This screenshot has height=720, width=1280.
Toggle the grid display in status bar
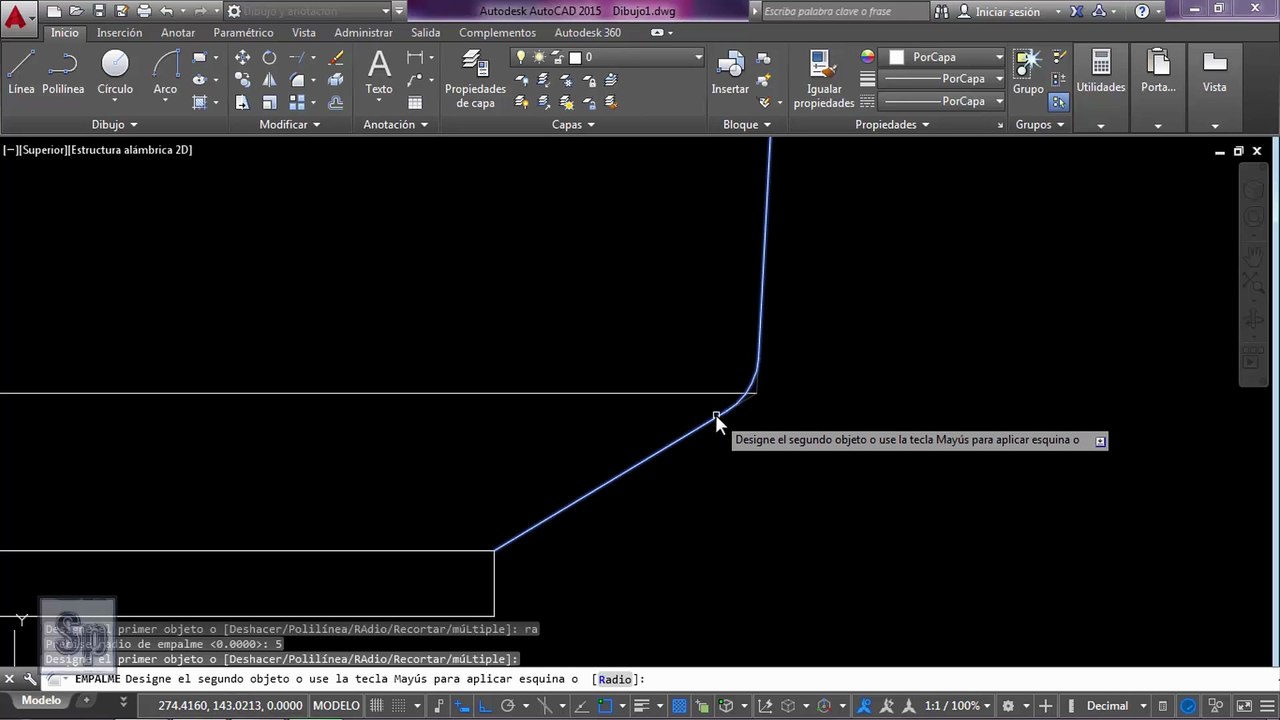(377, 706)
